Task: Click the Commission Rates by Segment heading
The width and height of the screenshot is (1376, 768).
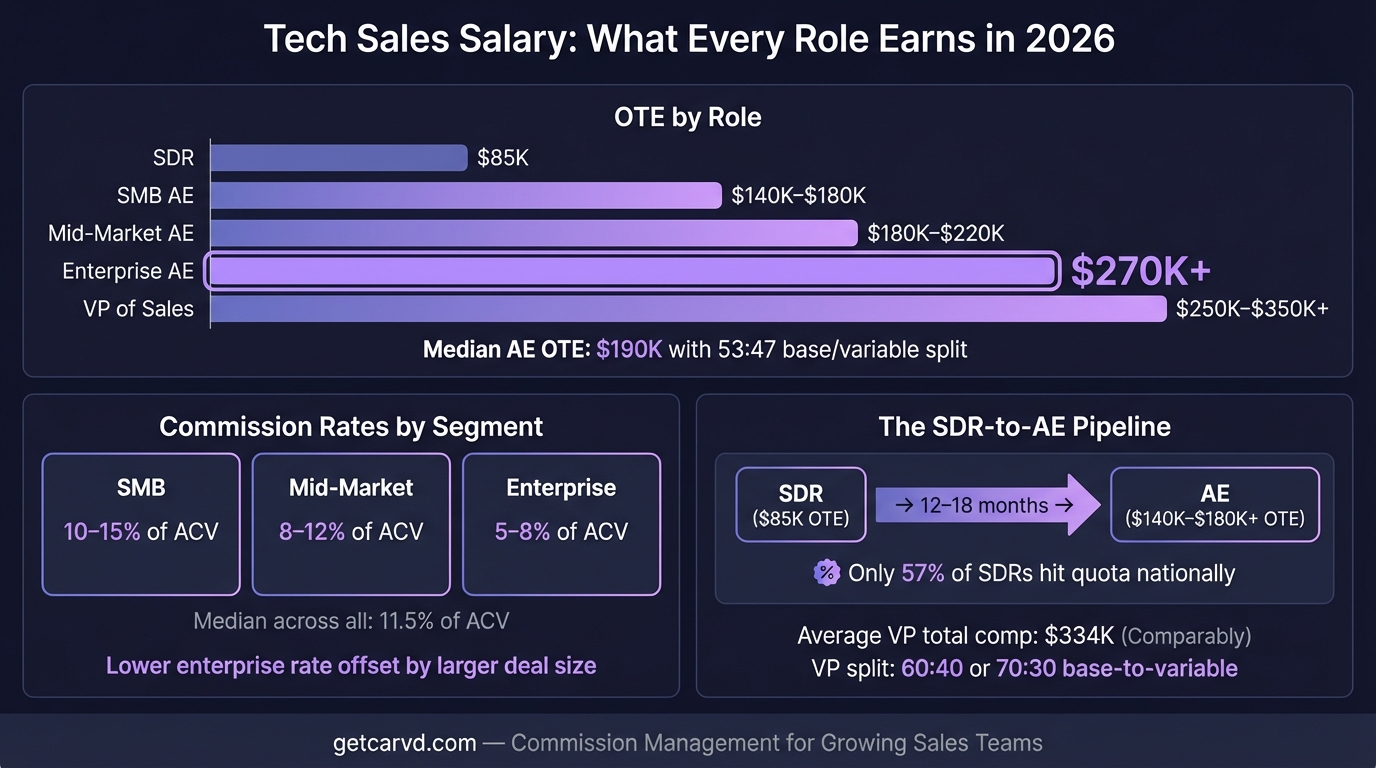Action: (x=351, y=427)
